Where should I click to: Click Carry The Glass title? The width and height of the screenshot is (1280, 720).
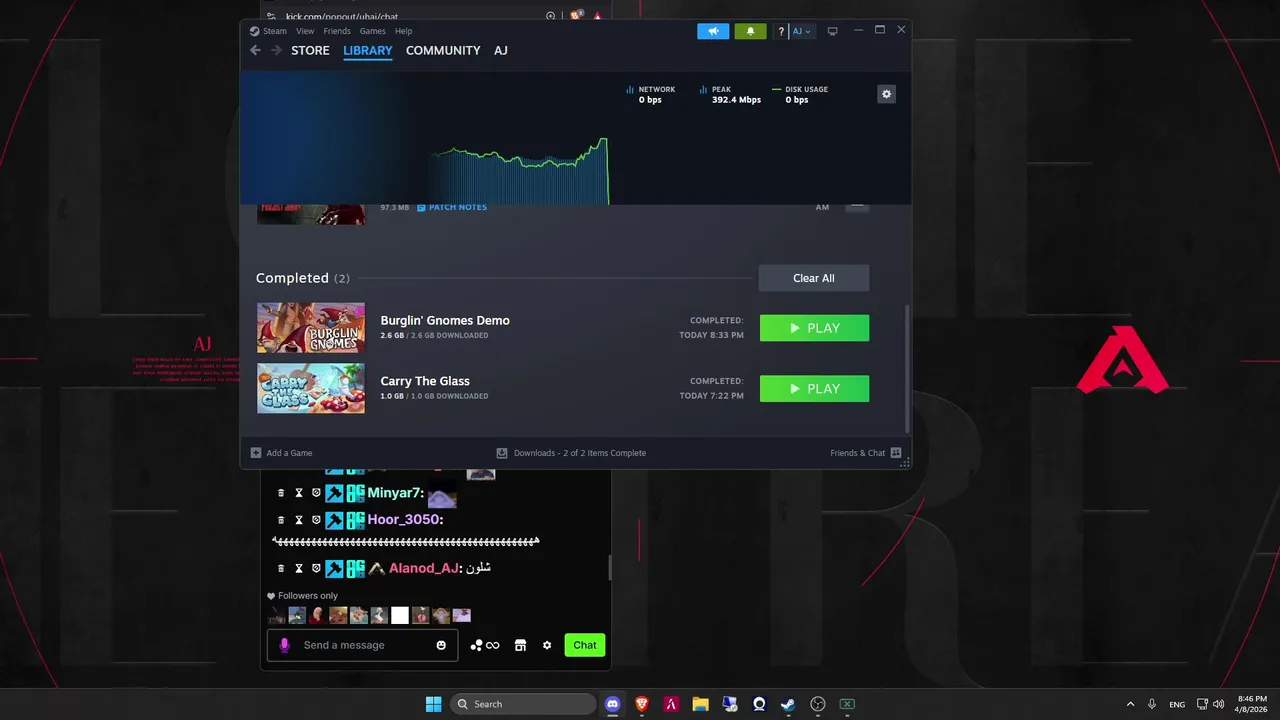pos(425,381)
